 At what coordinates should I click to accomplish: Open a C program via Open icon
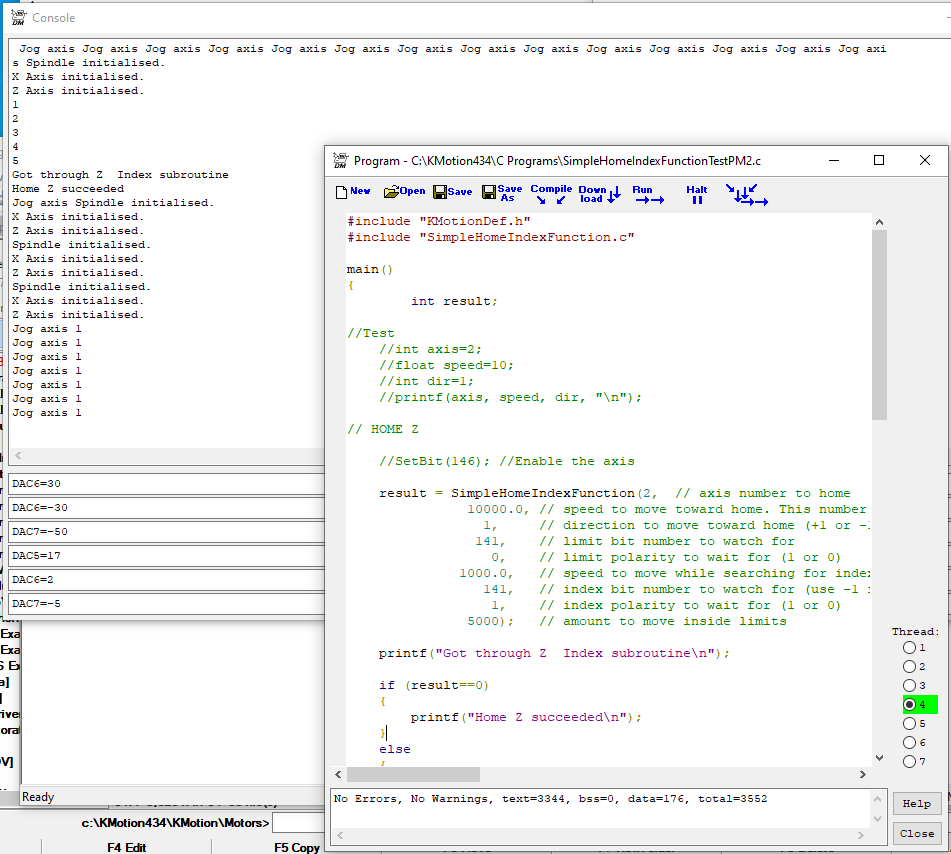click(405, 192)
